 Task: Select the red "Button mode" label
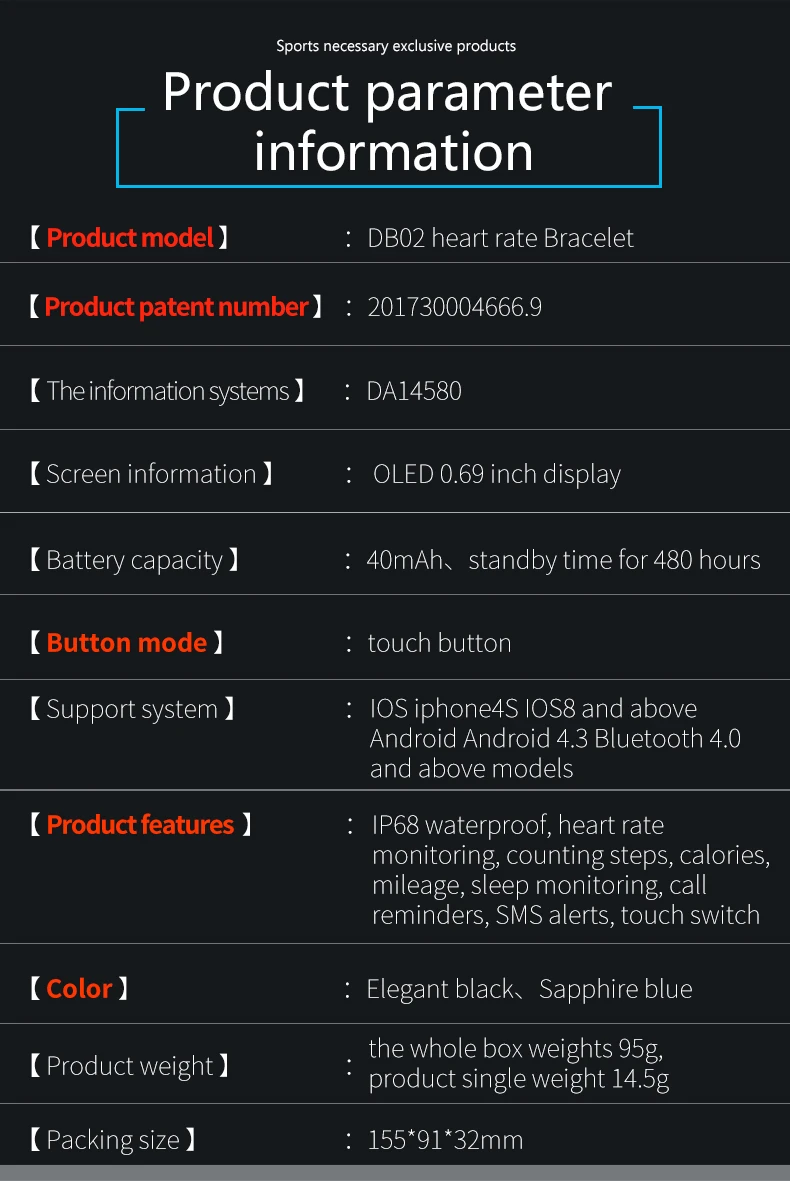pos(127,643)
